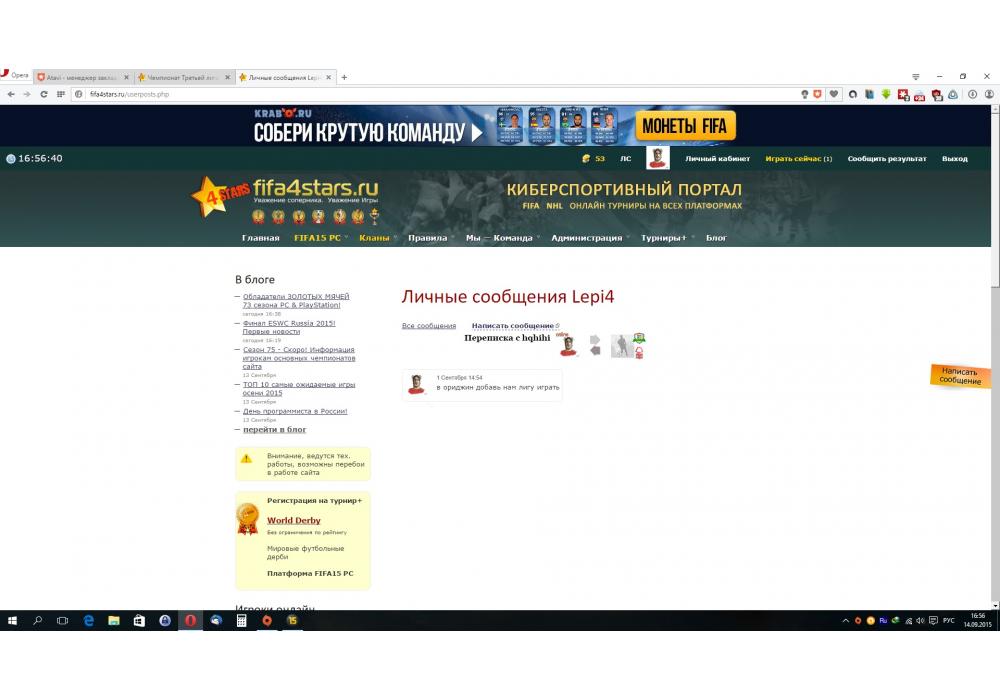The width and height of the screenshot is (1000, 700).
Task: Click the blue triangular extension icon
Action: (953, 94)
